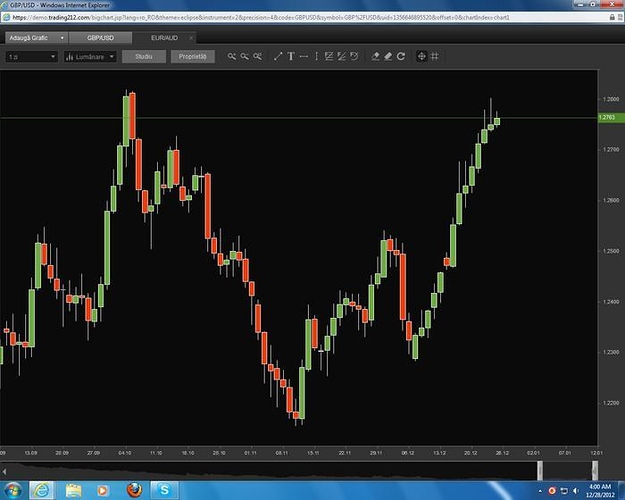Image resolution: width=625 pixels, height=500 pixels.
Task: Click the first of the three square drawing-tool icons
Action: point(329,56)
